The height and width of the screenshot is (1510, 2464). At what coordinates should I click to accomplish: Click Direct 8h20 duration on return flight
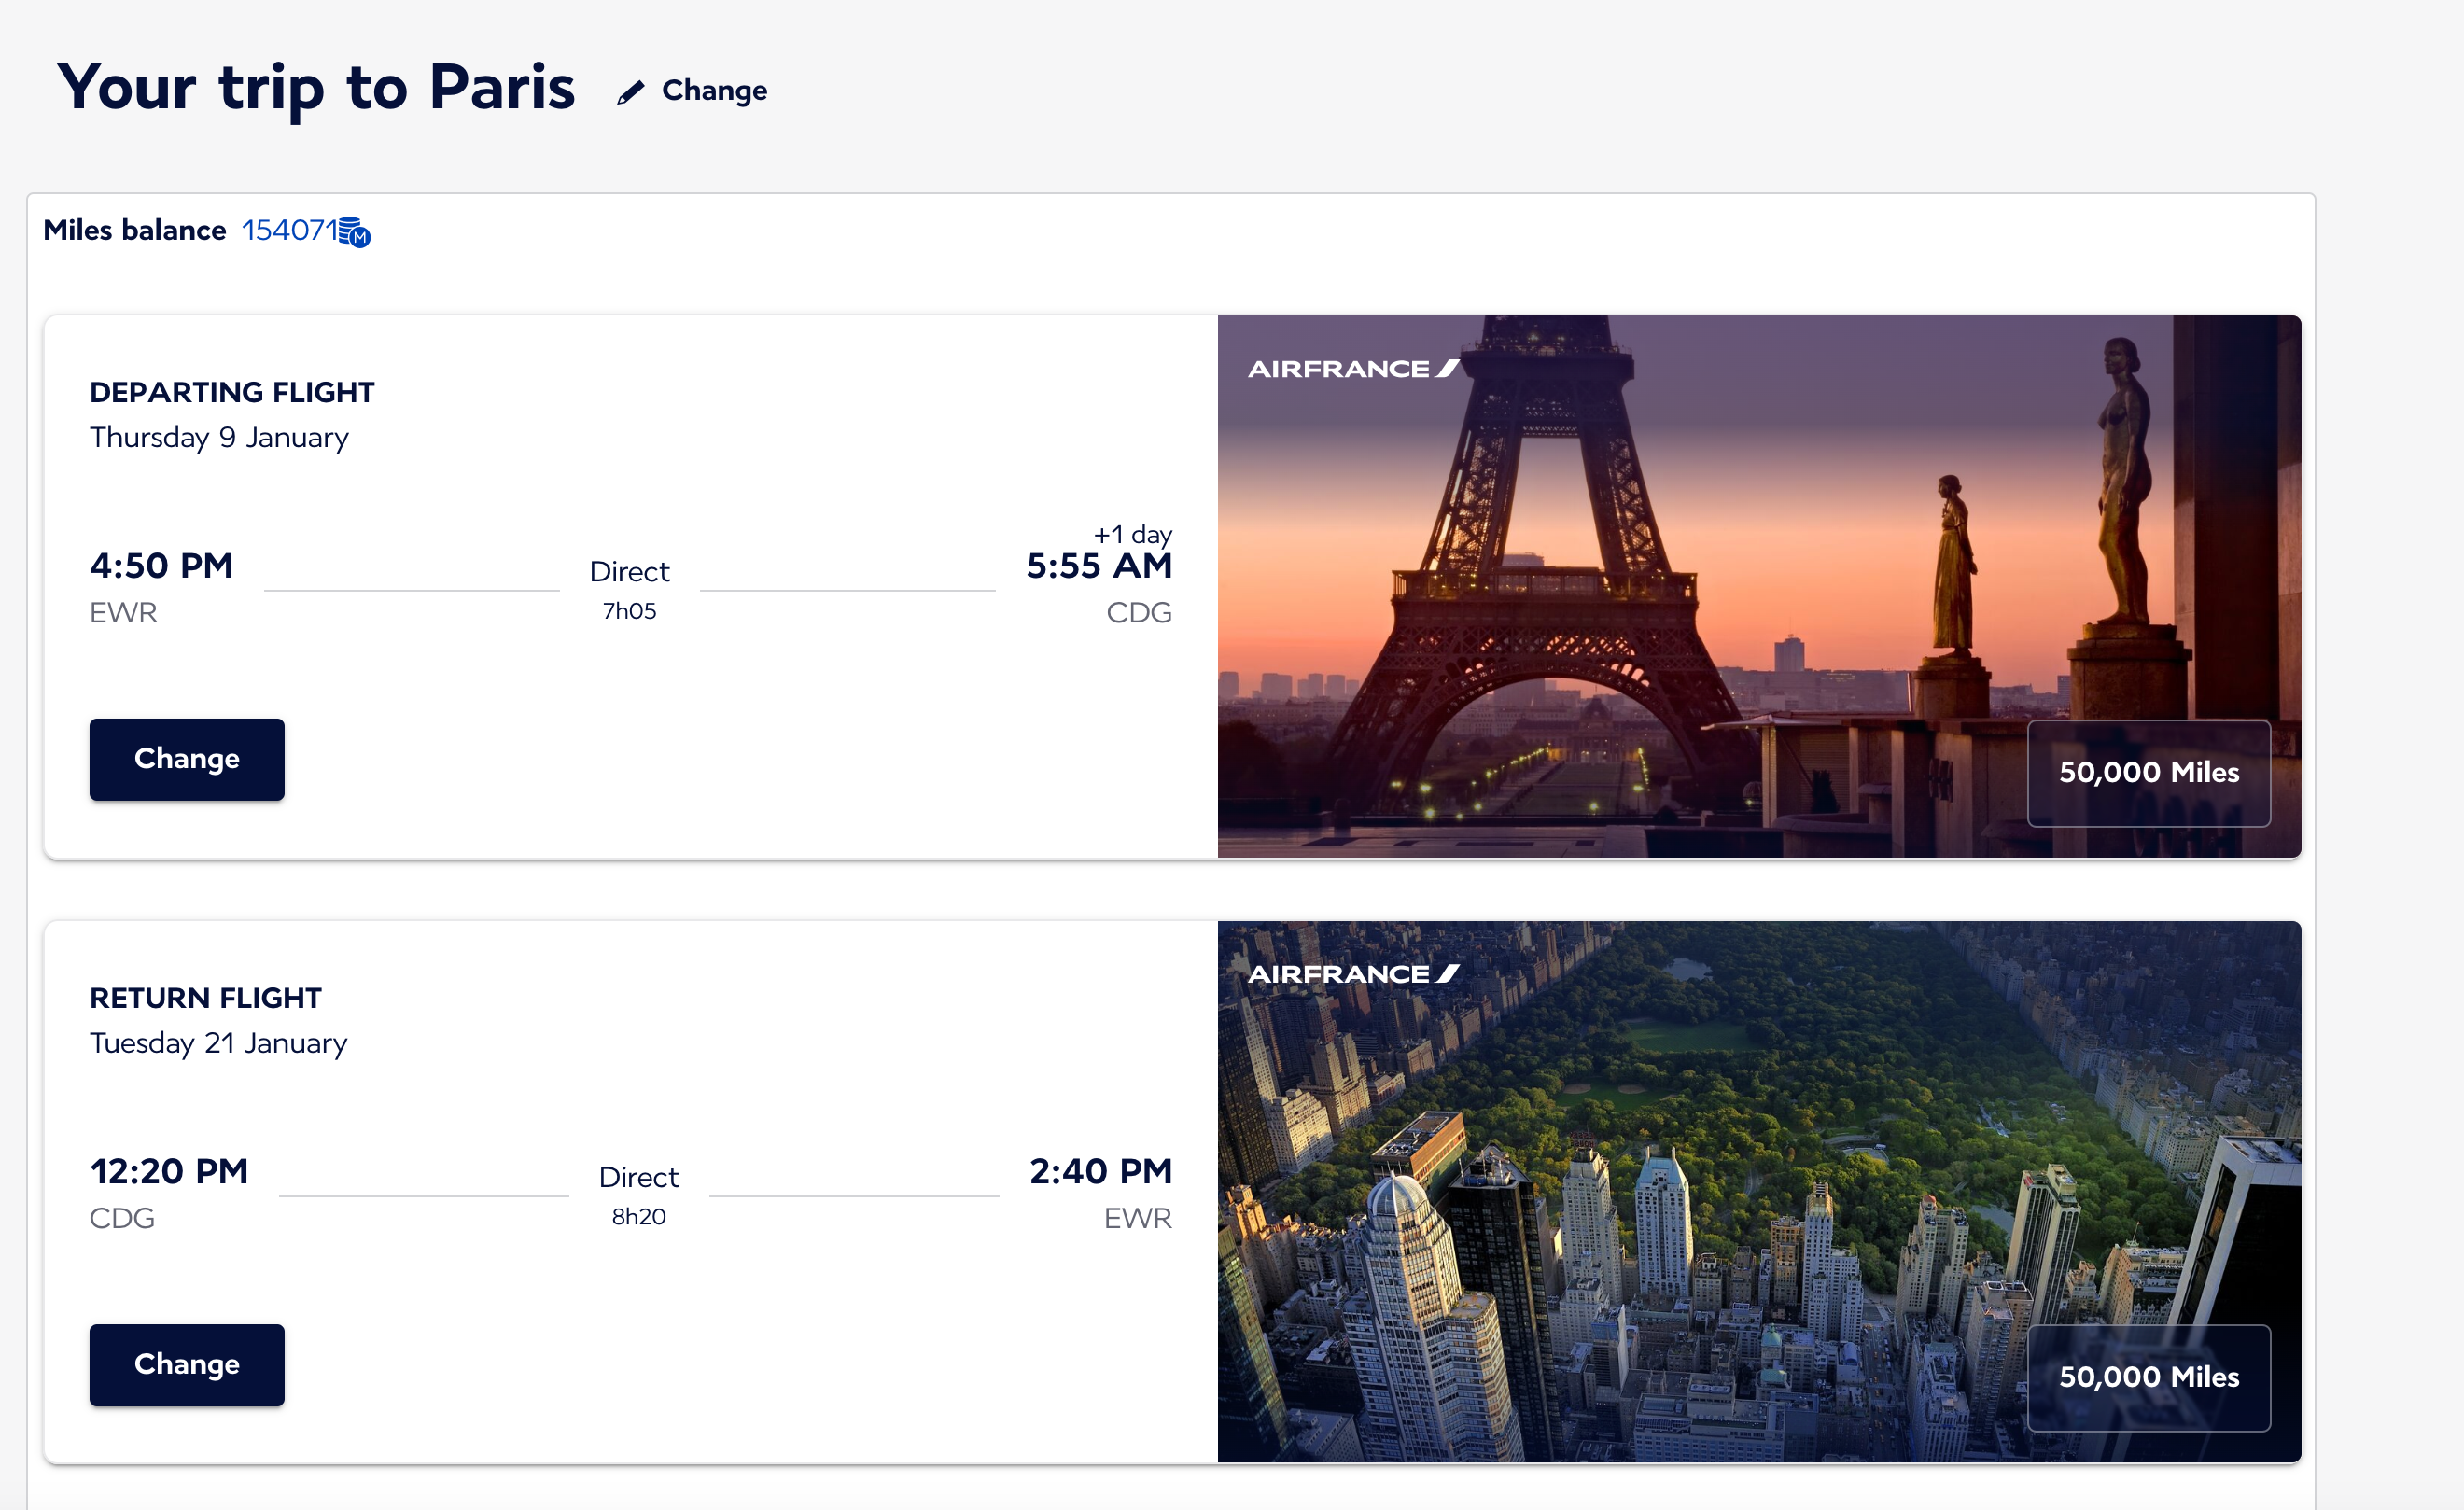point(638,1194)
